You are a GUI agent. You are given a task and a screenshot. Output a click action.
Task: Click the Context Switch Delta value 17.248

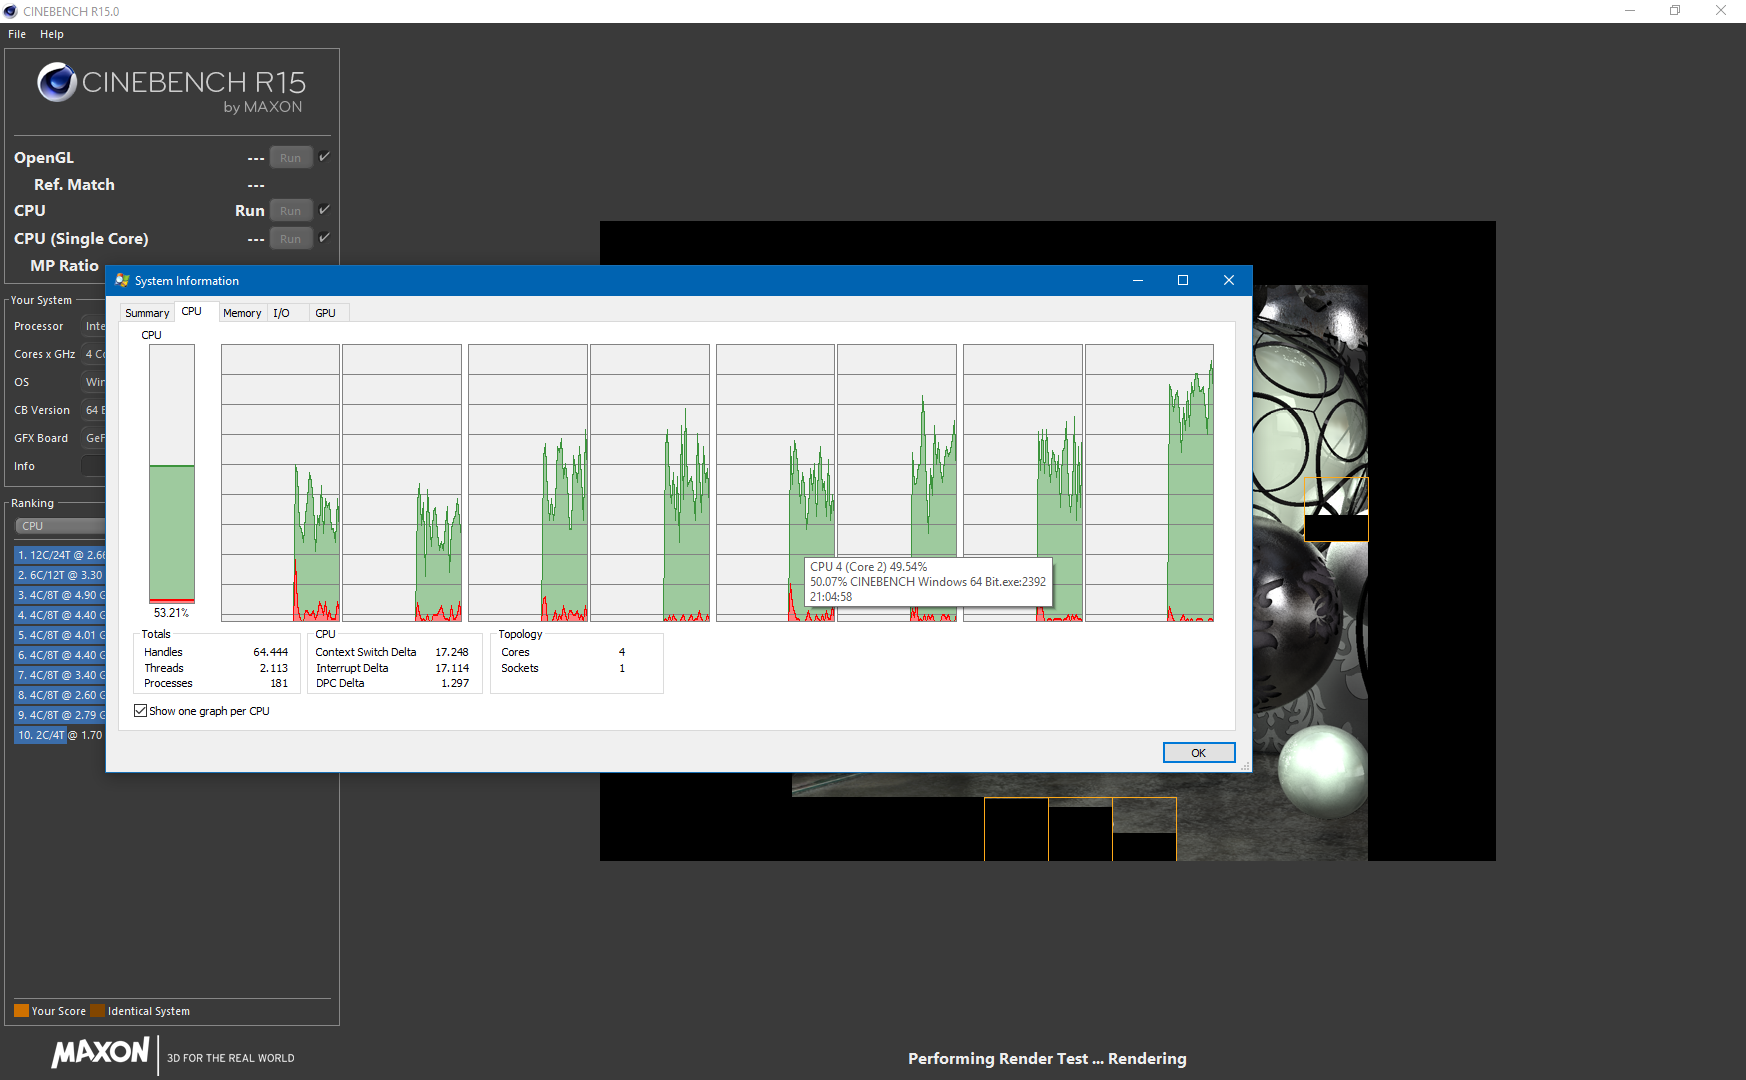(x=452, y=652)
